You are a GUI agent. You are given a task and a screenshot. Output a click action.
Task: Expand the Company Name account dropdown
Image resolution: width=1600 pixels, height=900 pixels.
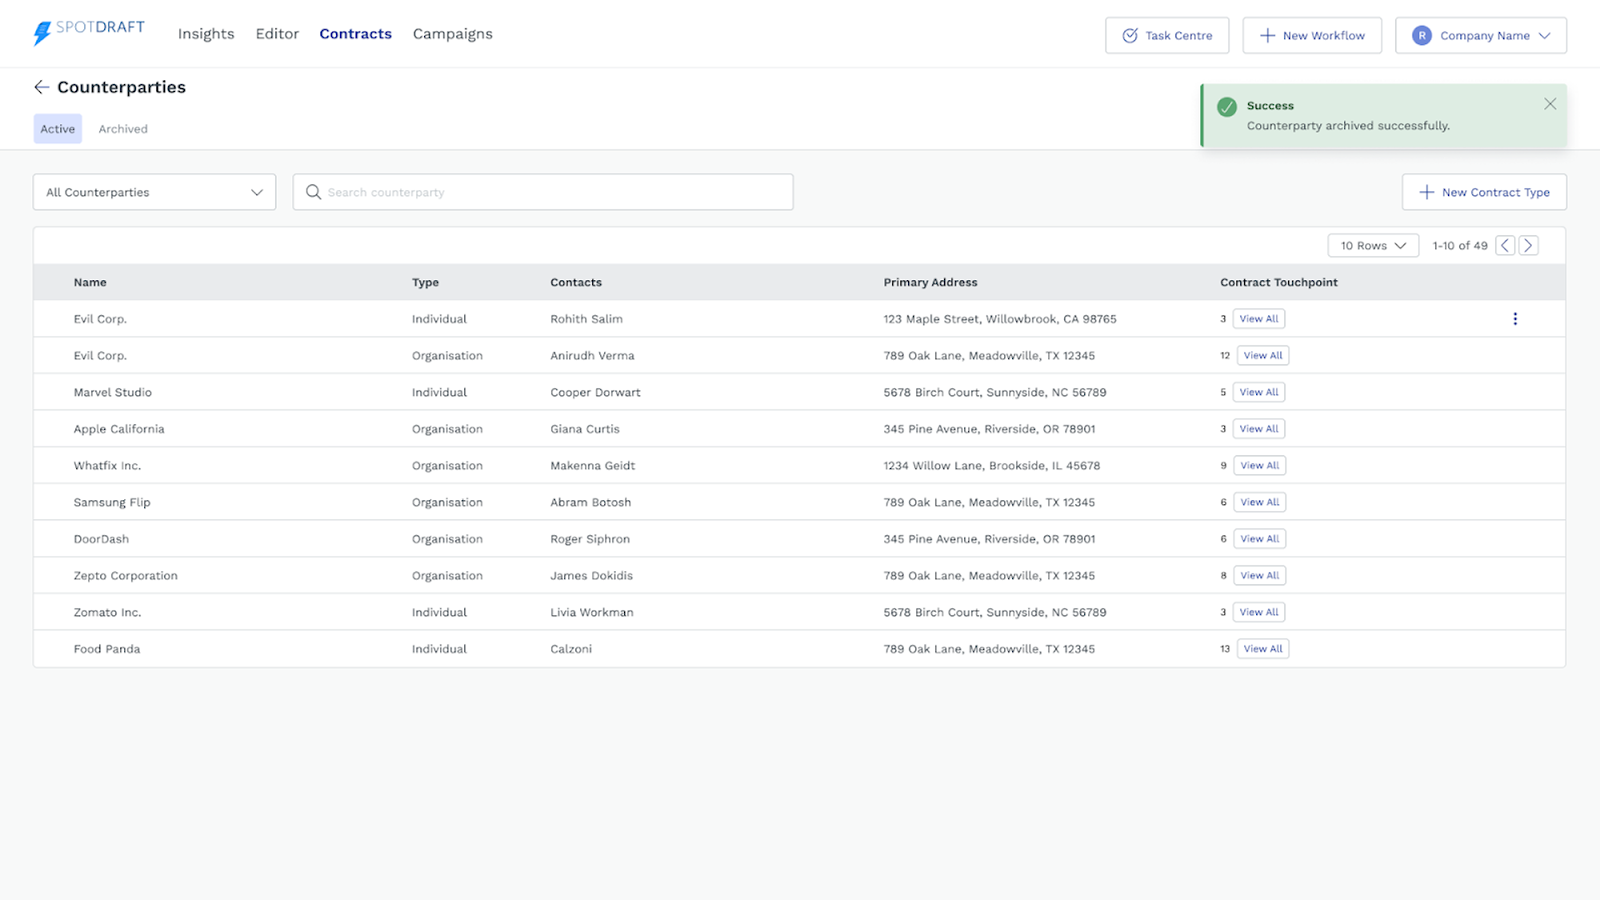click(x=1481, y=35)
